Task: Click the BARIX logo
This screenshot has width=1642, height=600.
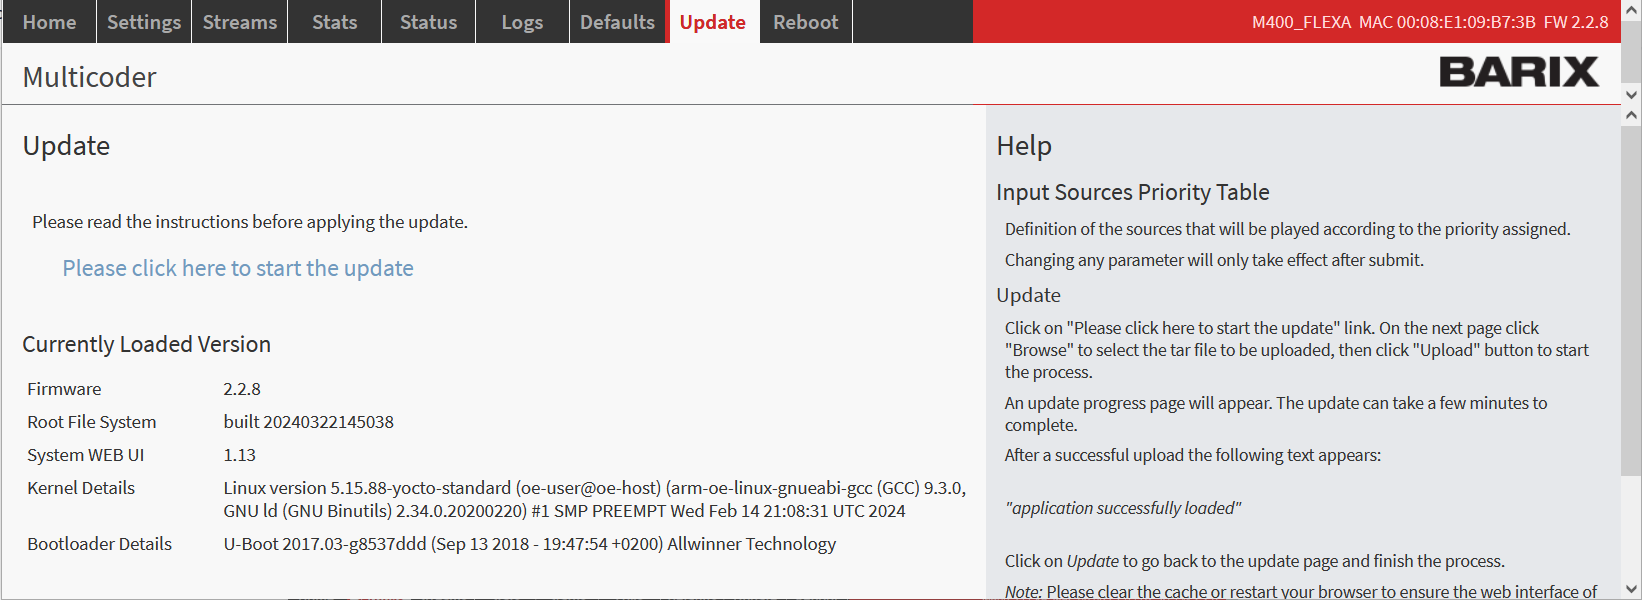Action: coord(1518,72)
